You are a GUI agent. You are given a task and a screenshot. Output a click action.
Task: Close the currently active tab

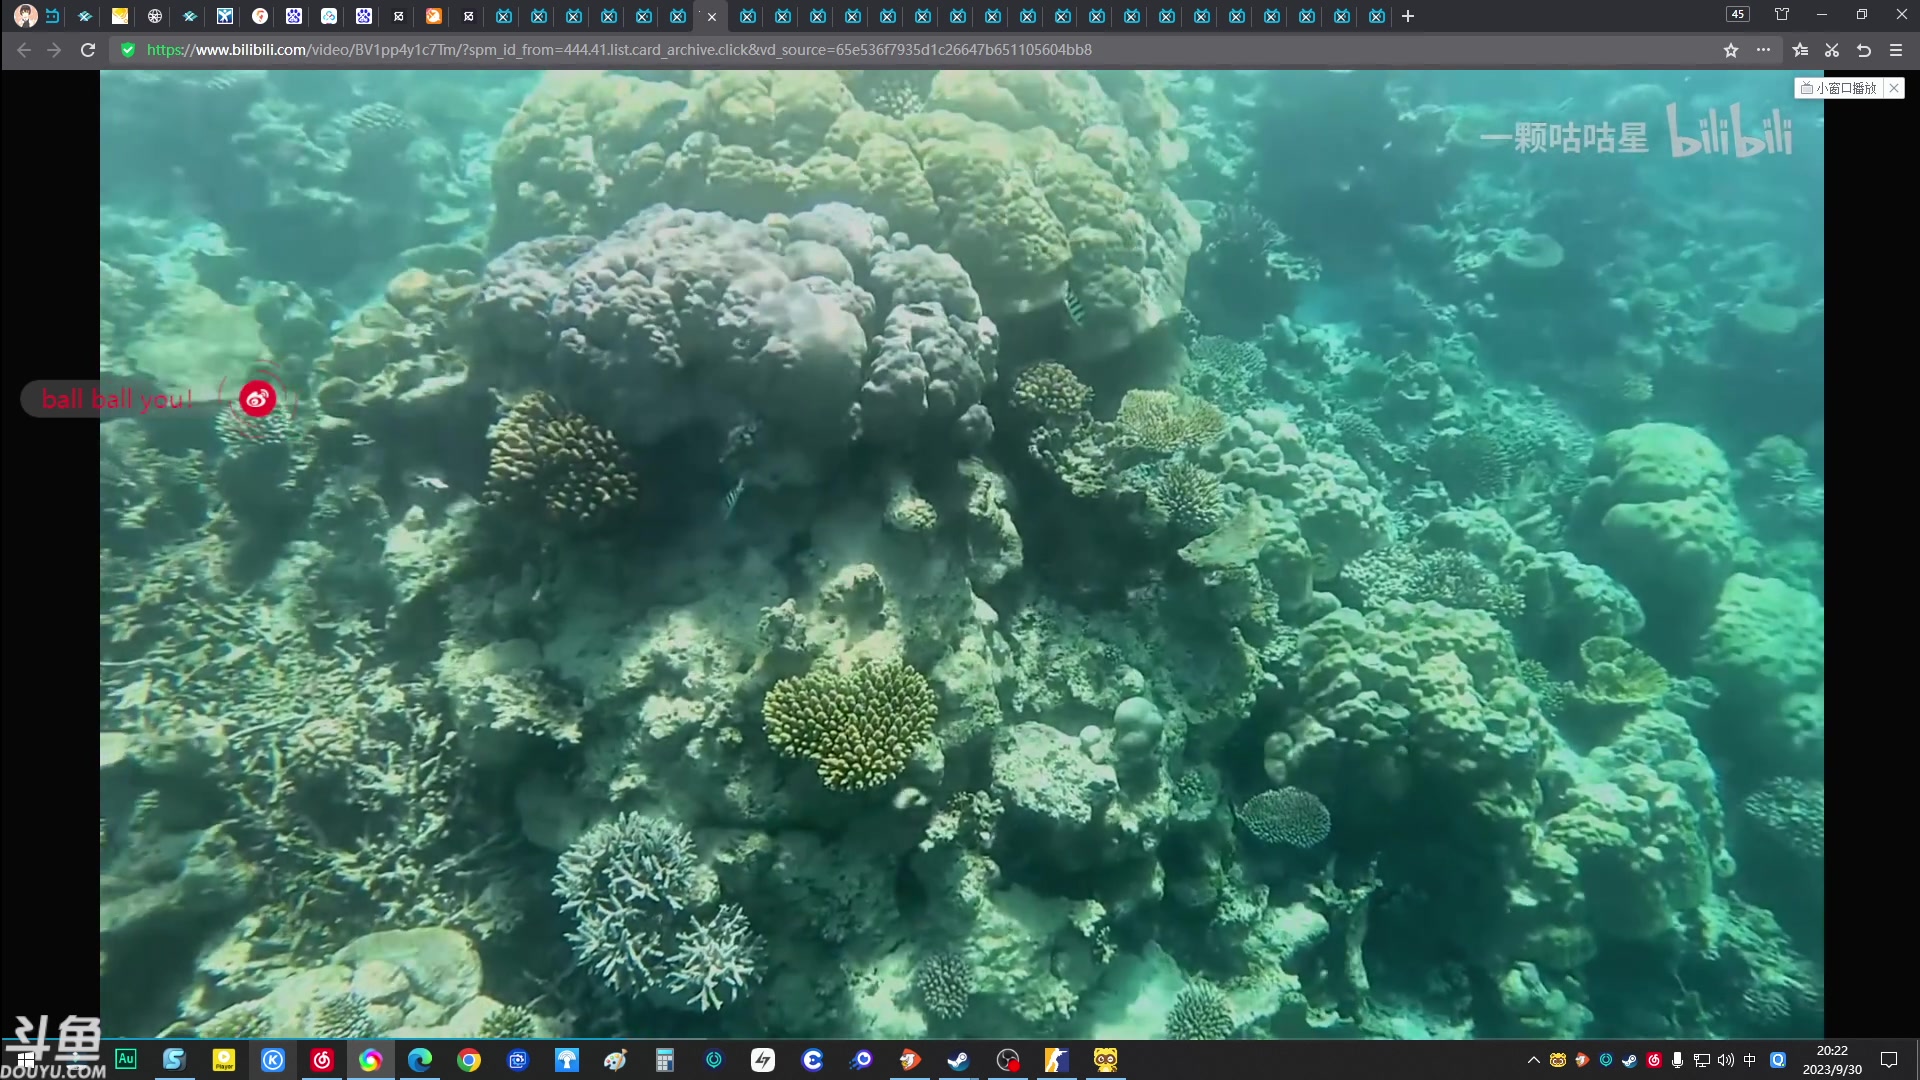point(712,17)
